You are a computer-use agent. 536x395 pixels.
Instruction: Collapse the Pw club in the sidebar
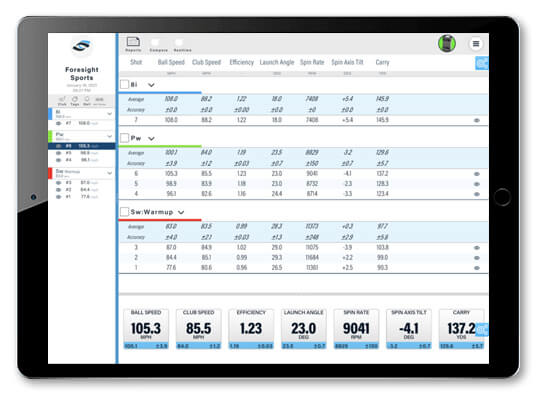(x=109, y=136)
